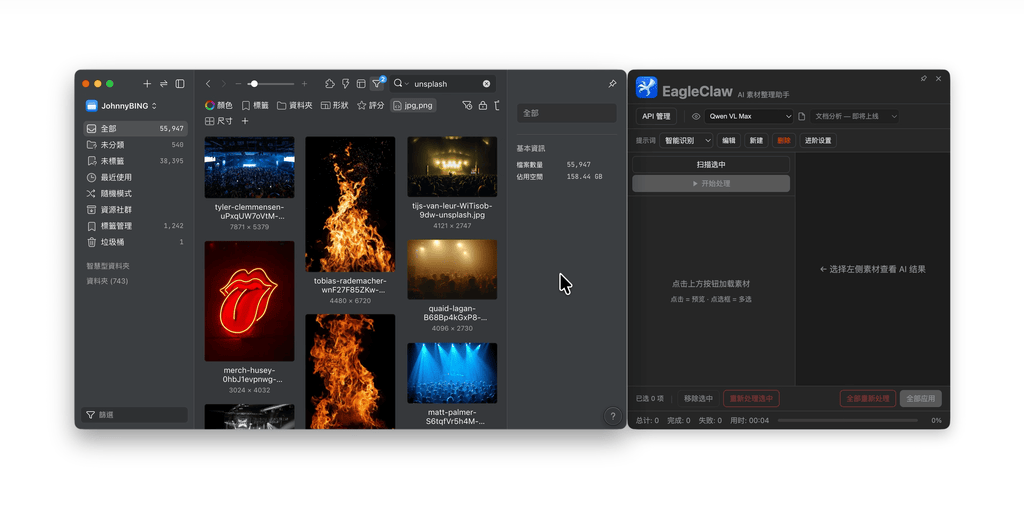The width and height of the screenshot is (1024, 507).
Task: Adjust the thumbnail size slider
Action: pyautogui.click(x=271, y=84)
